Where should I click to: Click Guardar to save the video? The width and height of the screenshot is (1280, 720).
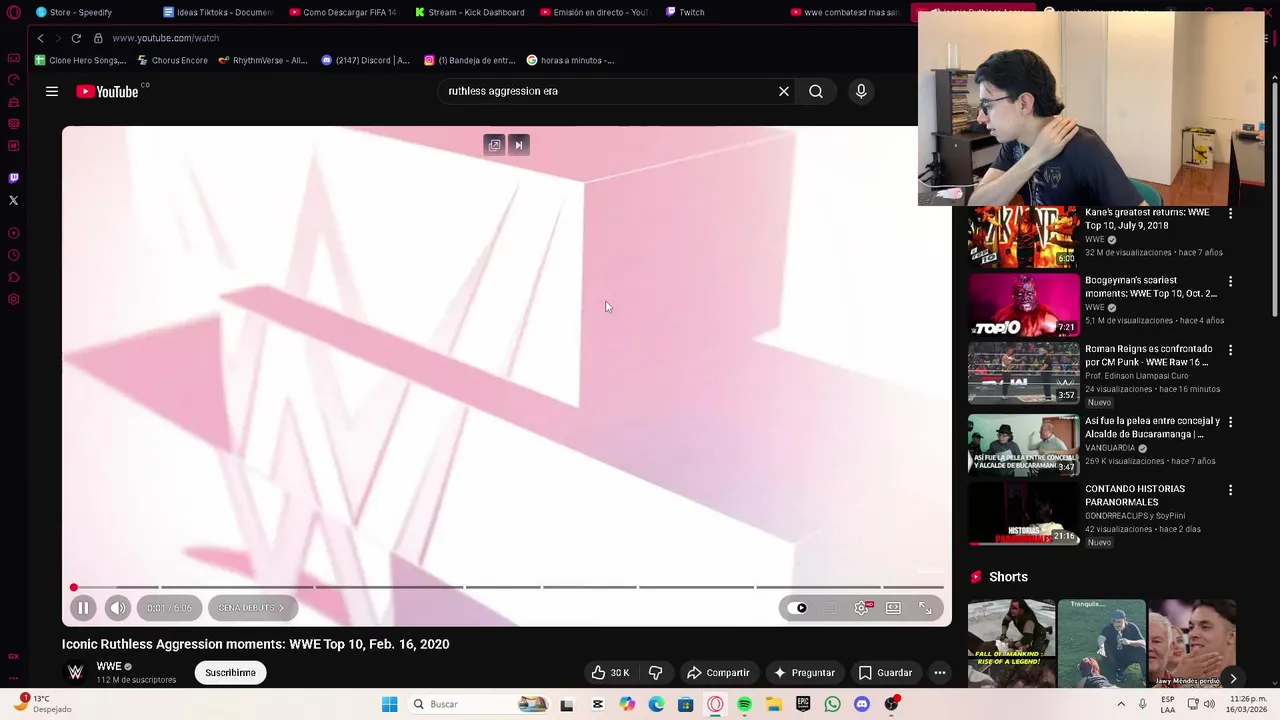886,673
